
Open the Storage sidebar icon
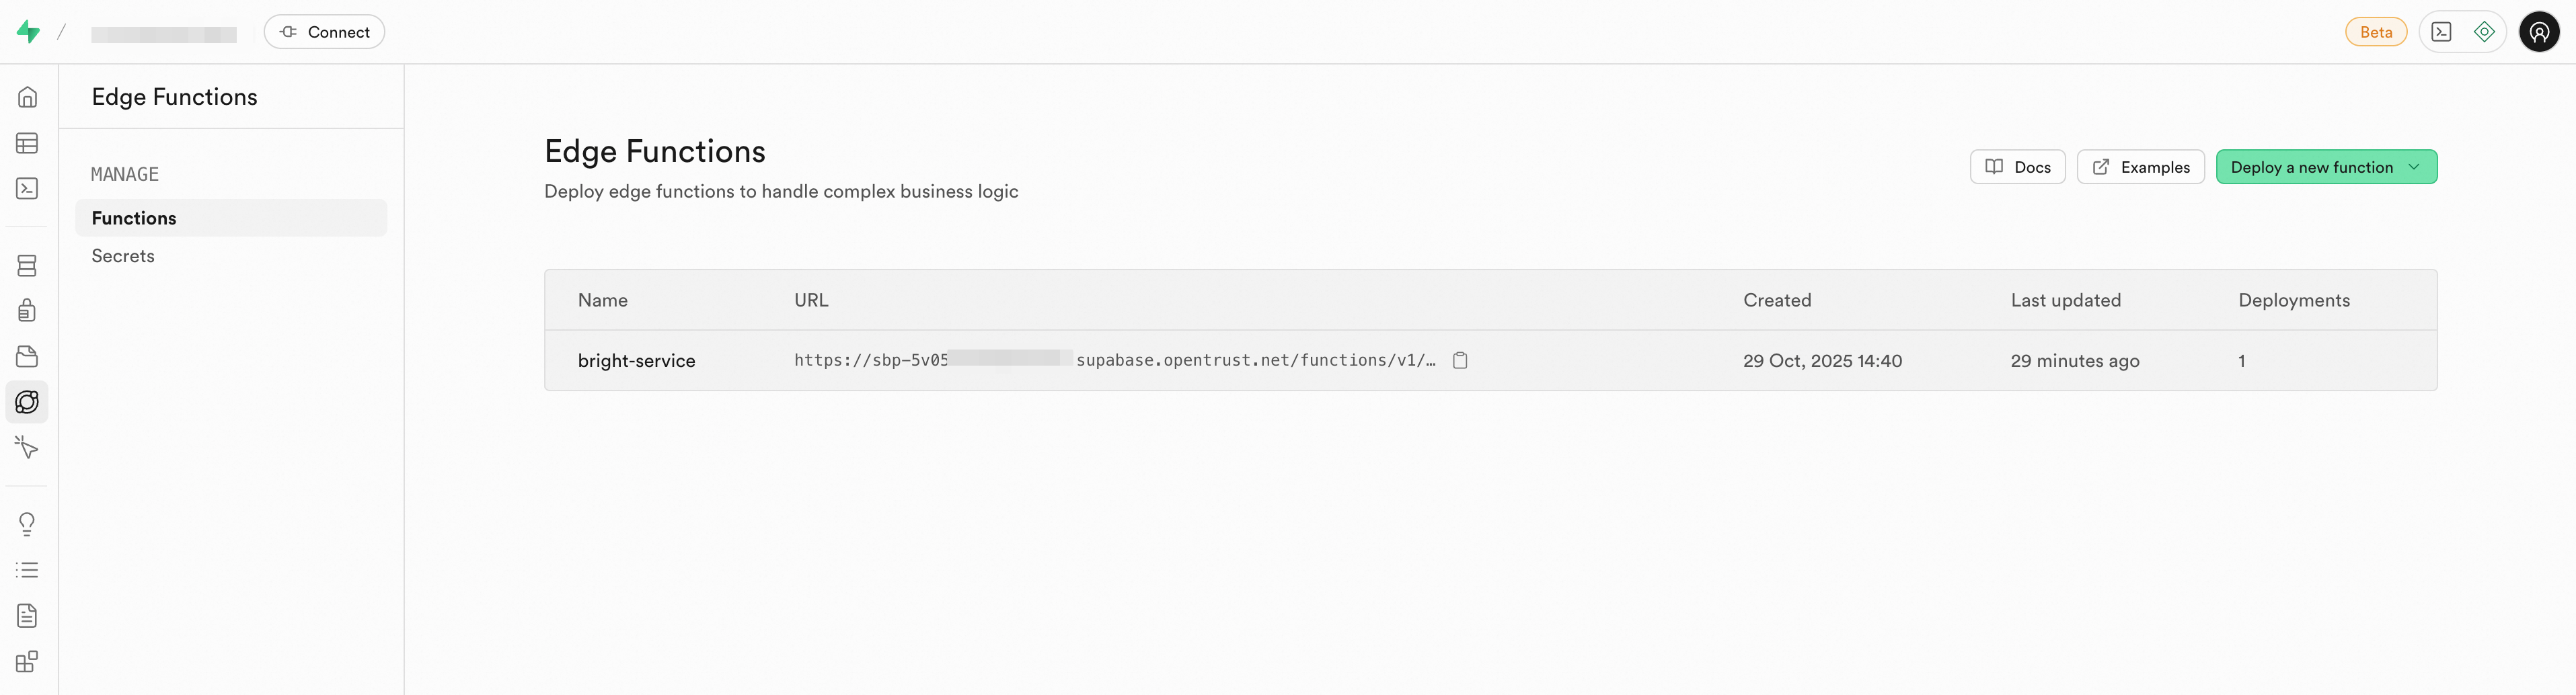[27, 356]
